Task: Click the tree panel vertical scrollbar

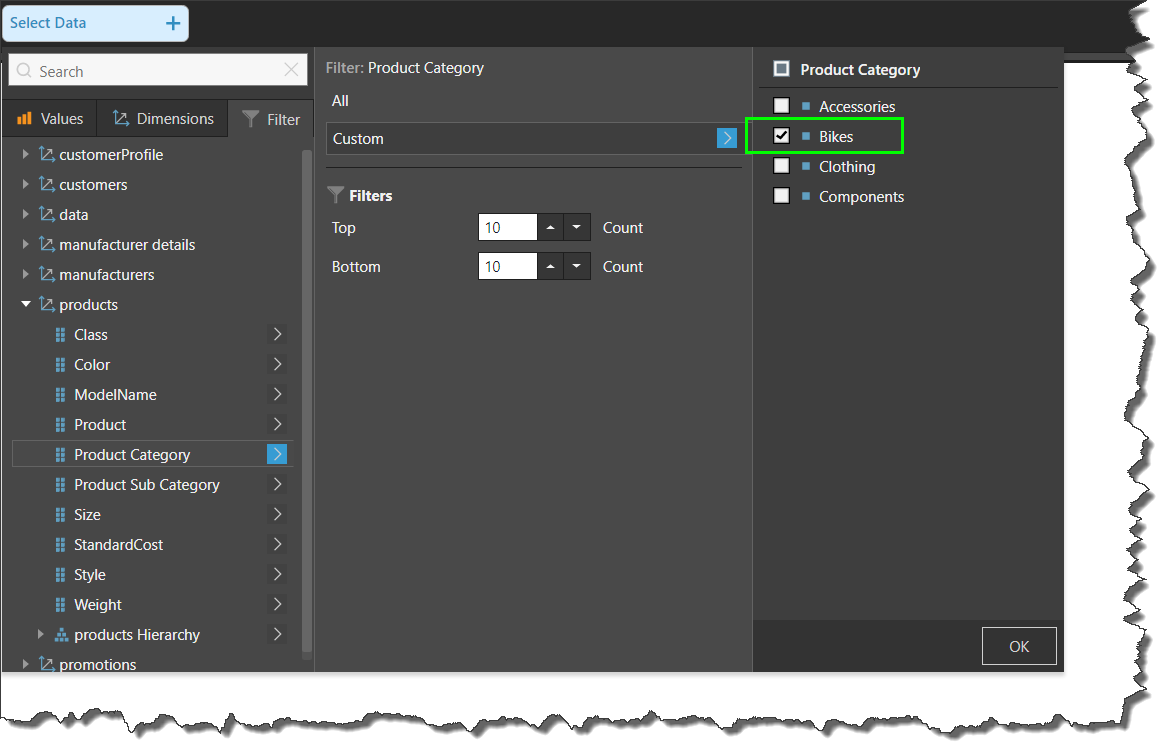Action: (x=307, y=403)
